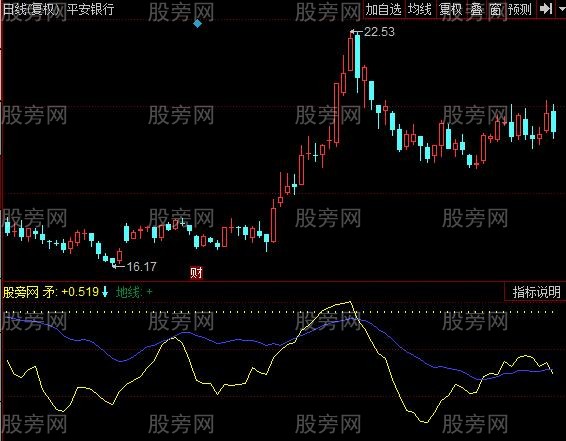
Task: Jump to latest data with arrow-to-end icon
Action: [545, 9]
